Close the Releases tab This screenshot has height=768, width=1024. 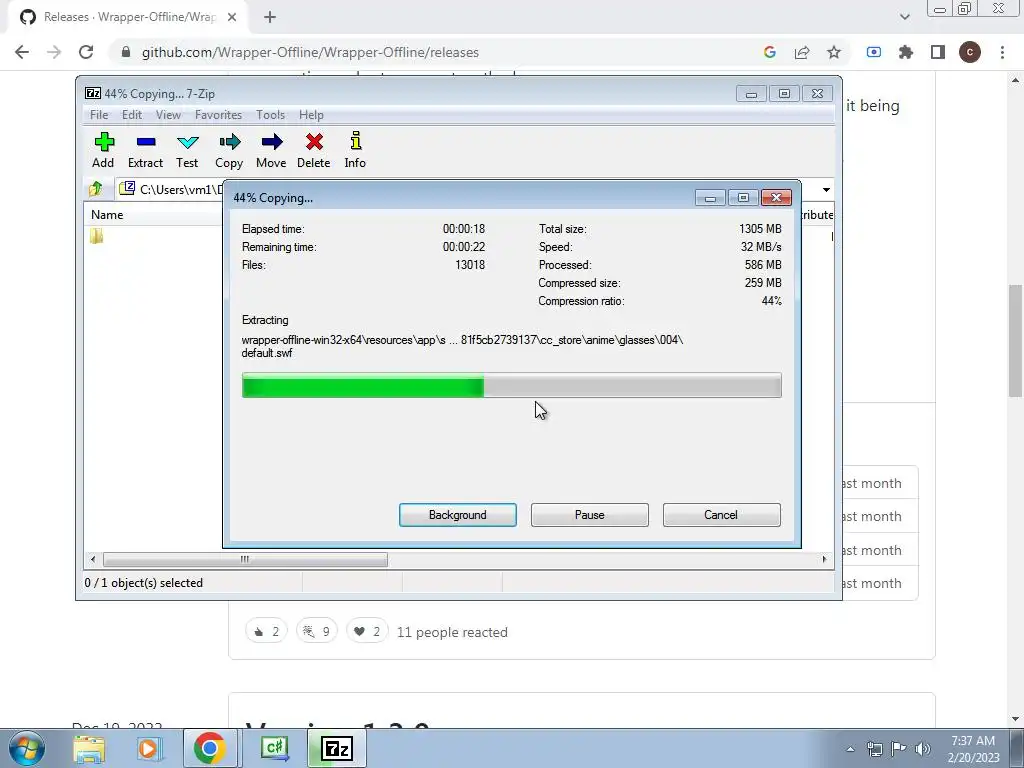point(232,18)
